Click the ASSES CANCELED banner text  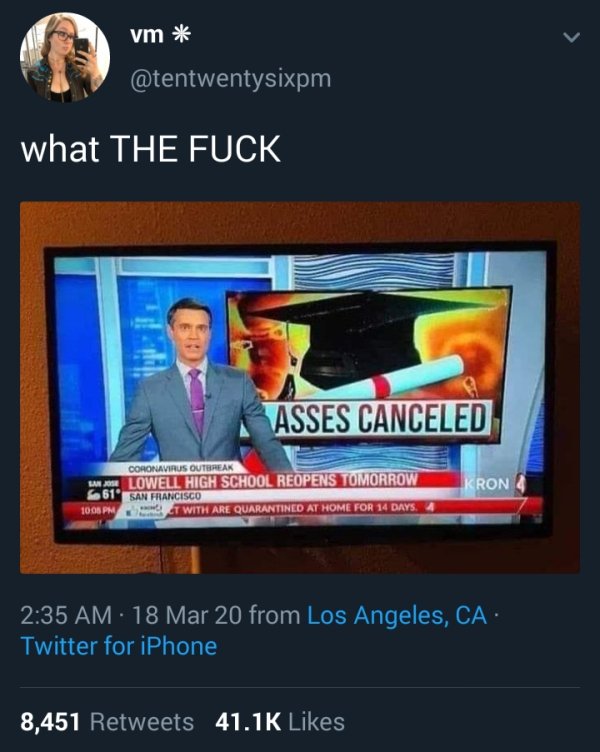click(381, 418)
